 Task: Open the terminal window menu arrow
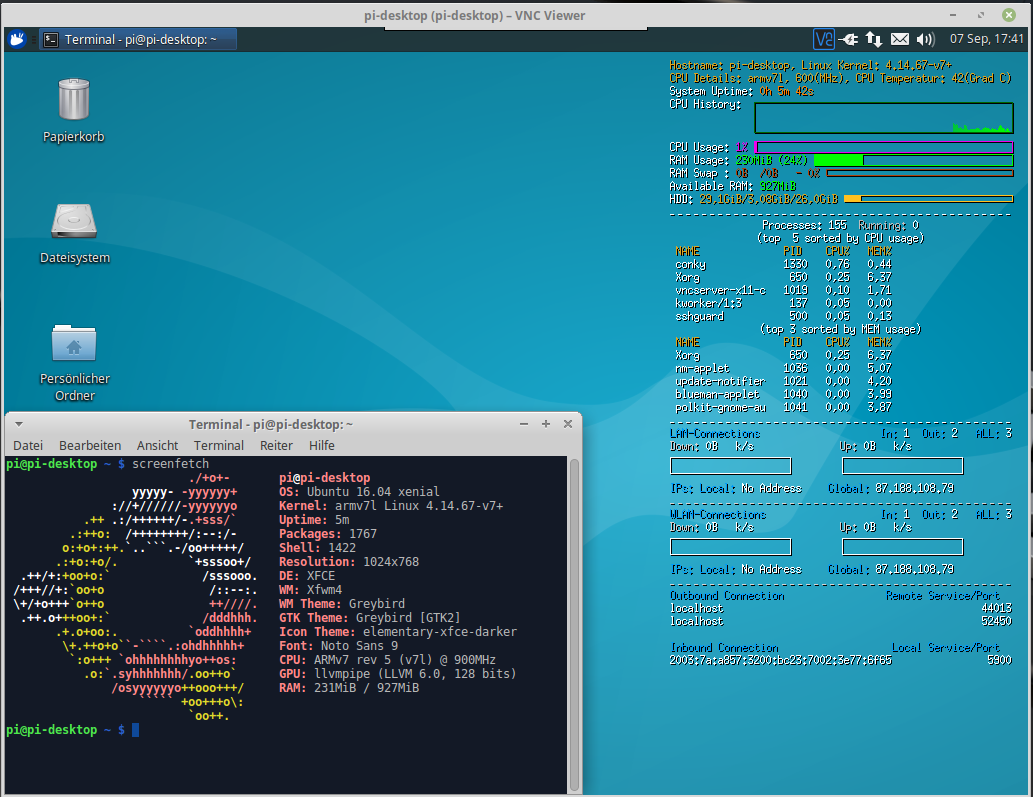click(18, 423)
